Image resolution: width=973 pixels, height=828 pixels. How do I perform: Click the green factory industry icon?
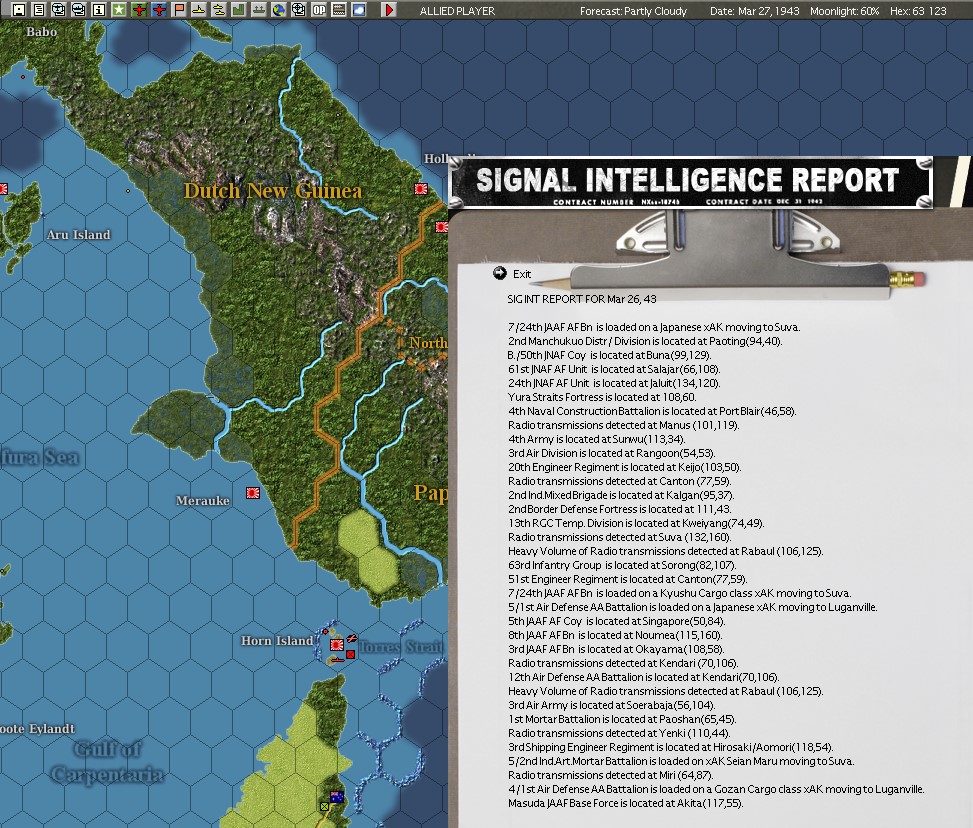[x=238, y=9]
